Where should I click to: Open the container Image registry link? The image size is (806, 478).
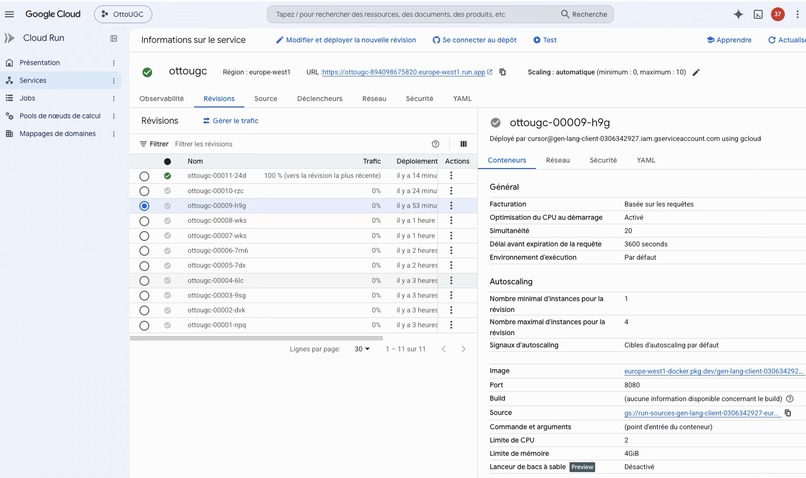pos(713,371)
